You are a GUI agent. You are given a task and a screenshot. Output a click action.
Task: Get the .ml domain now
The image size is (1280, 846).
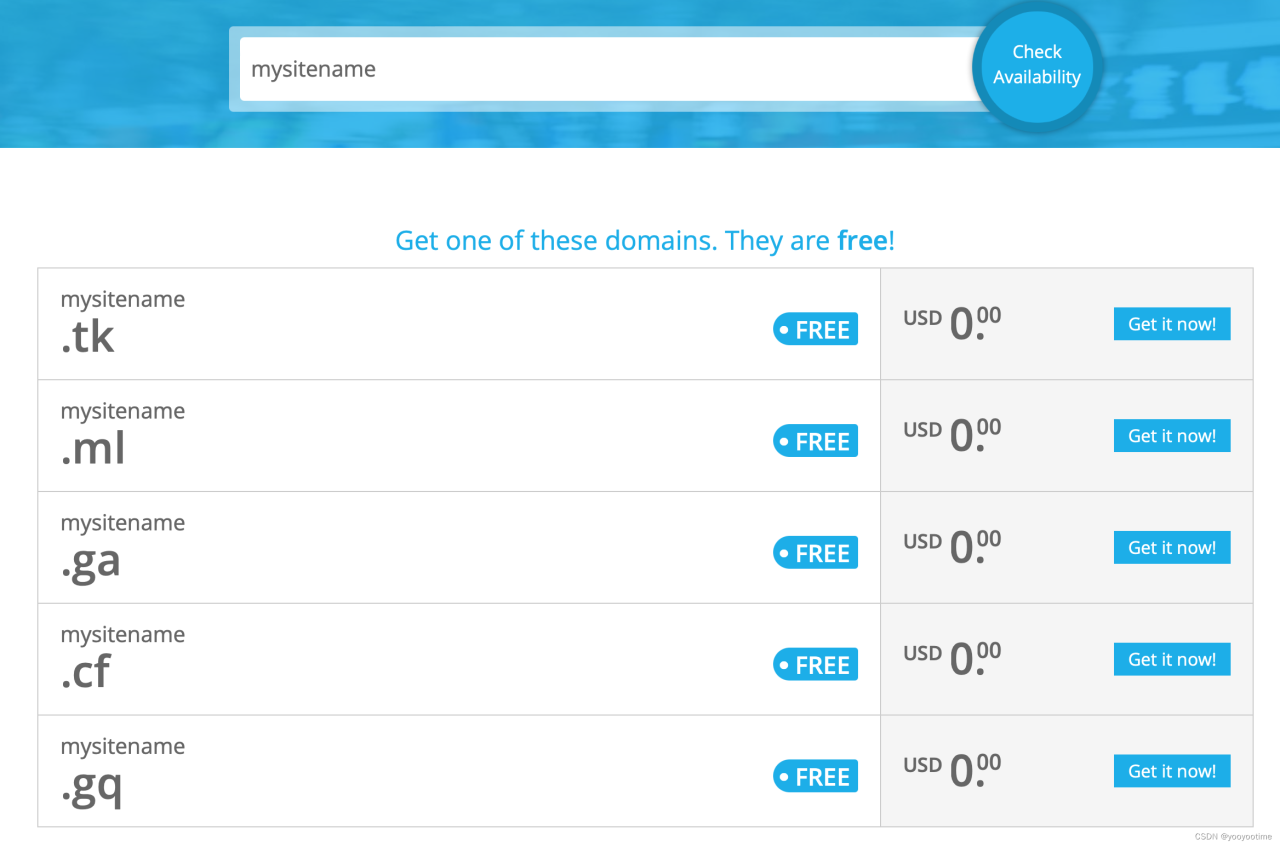coord(1171,436)
